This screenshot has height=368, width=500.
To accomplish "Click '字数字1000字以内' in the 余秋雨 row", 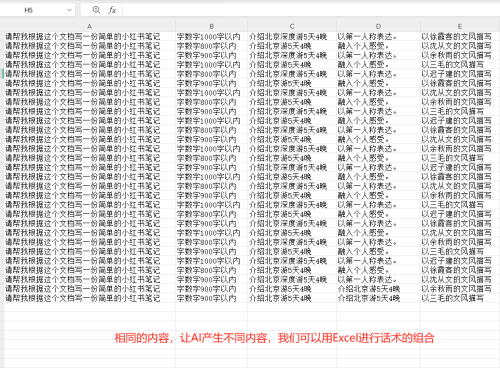I will coord(208,148).
